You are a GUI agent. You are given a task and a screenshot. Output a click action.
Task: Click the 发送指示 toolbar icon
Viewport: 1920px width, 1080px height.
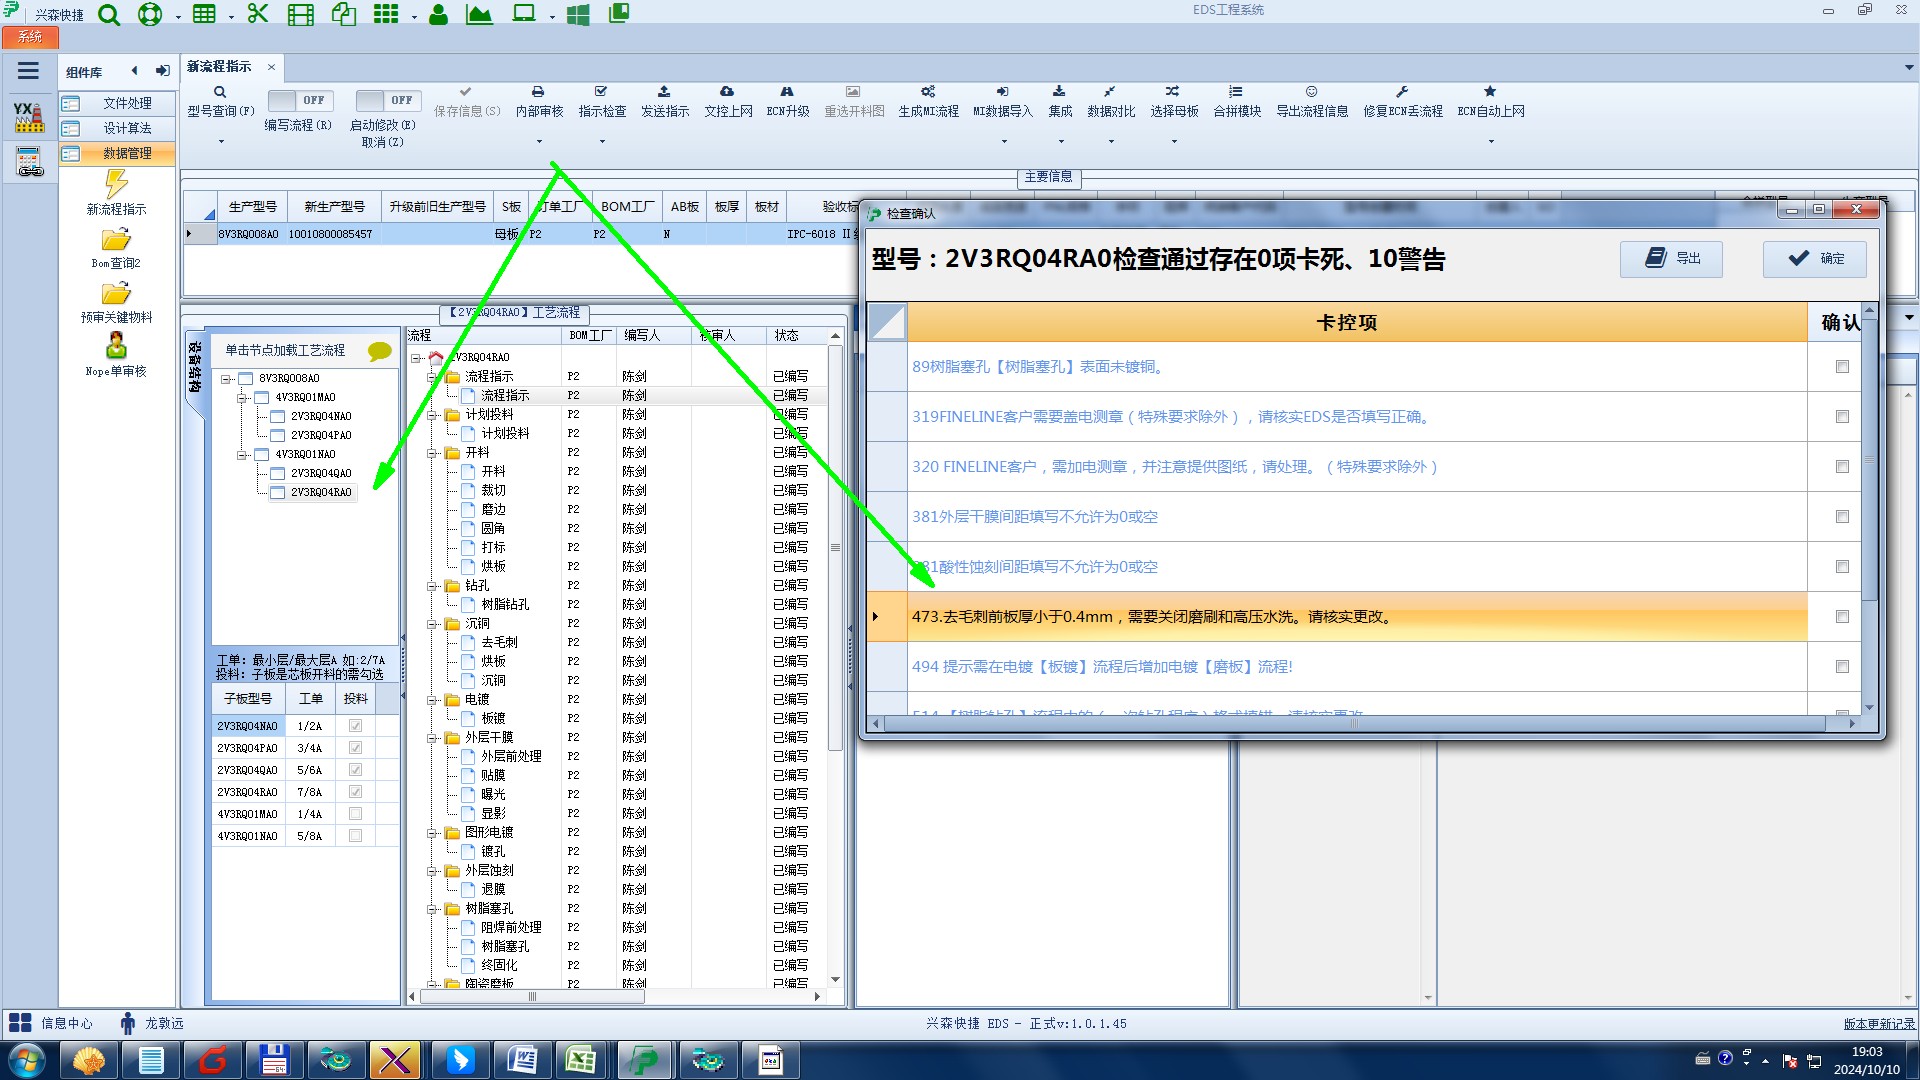coord(664,91)
